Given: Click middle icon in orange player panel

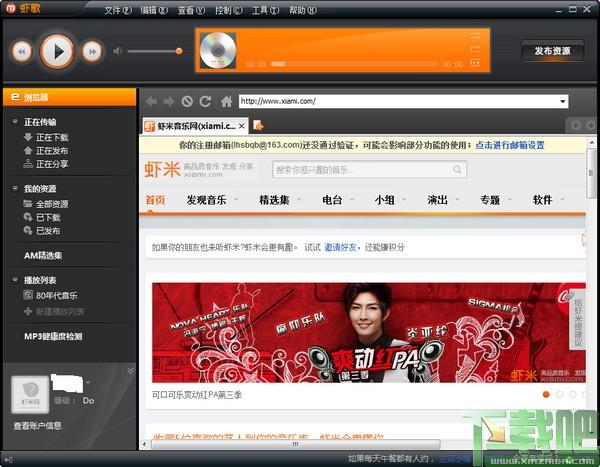Looking at the screenshot, I should click(475, 49).
